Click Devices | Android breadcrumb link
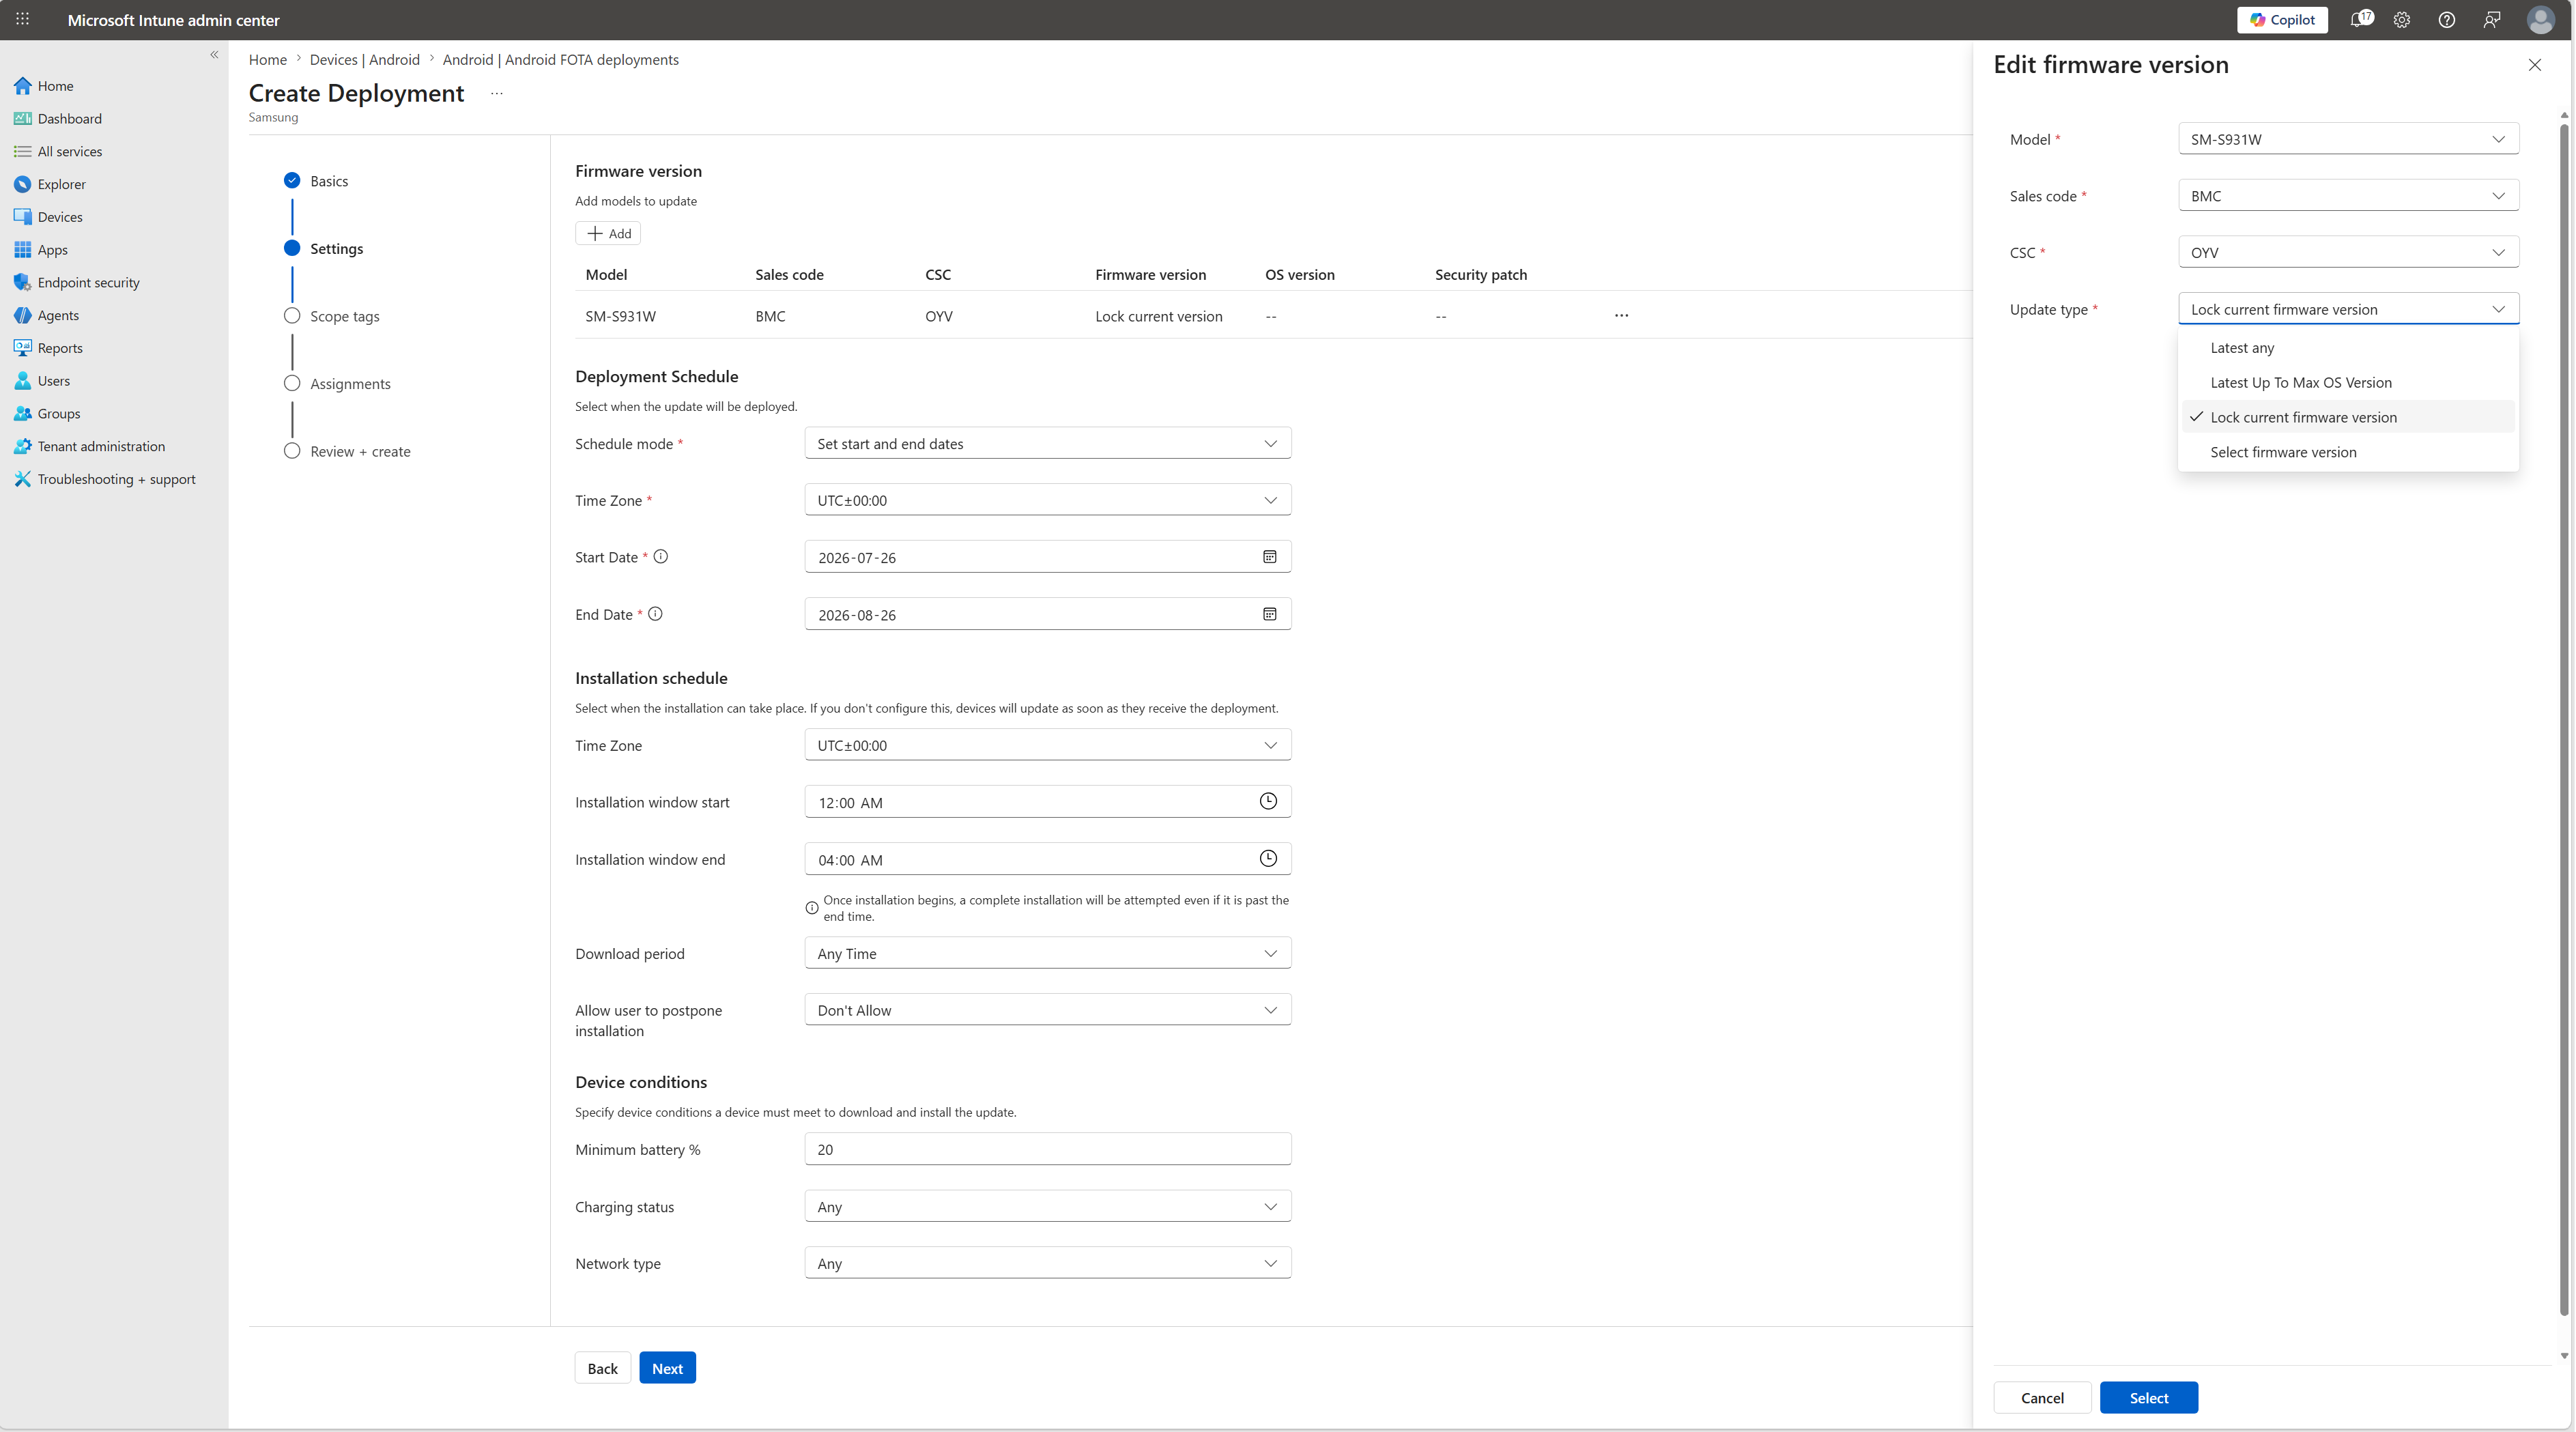This screenshot has width=2576, height=1432. point(364,60)
